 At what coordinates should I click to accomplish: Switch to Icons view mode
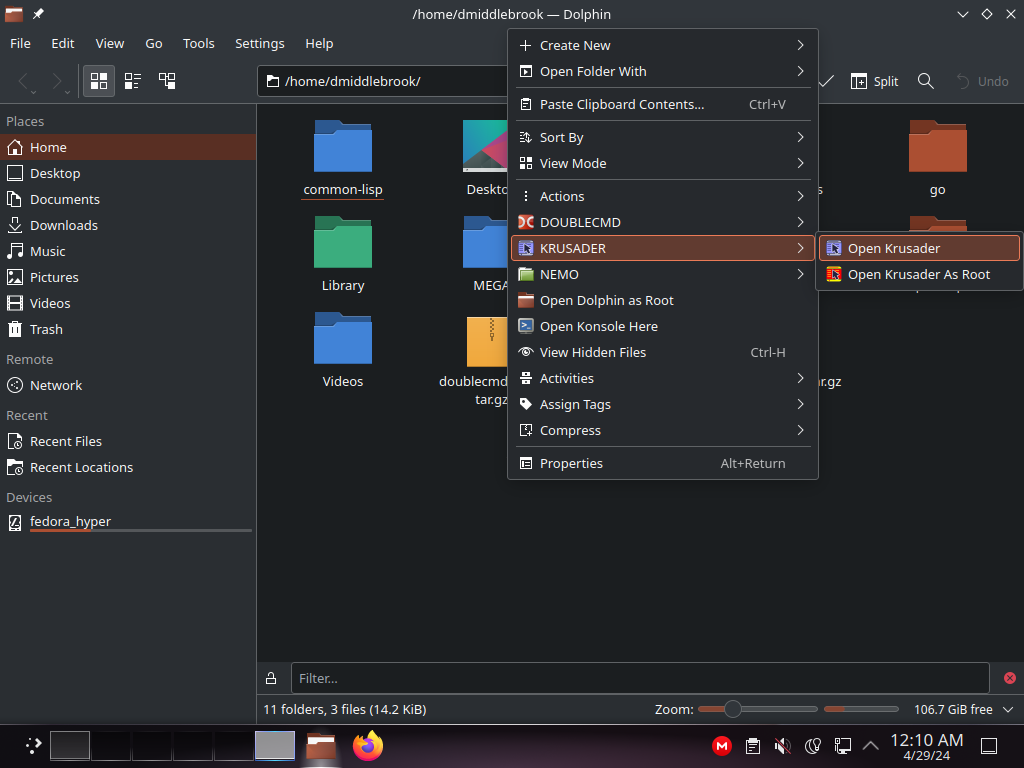click(x=99, y=81)
